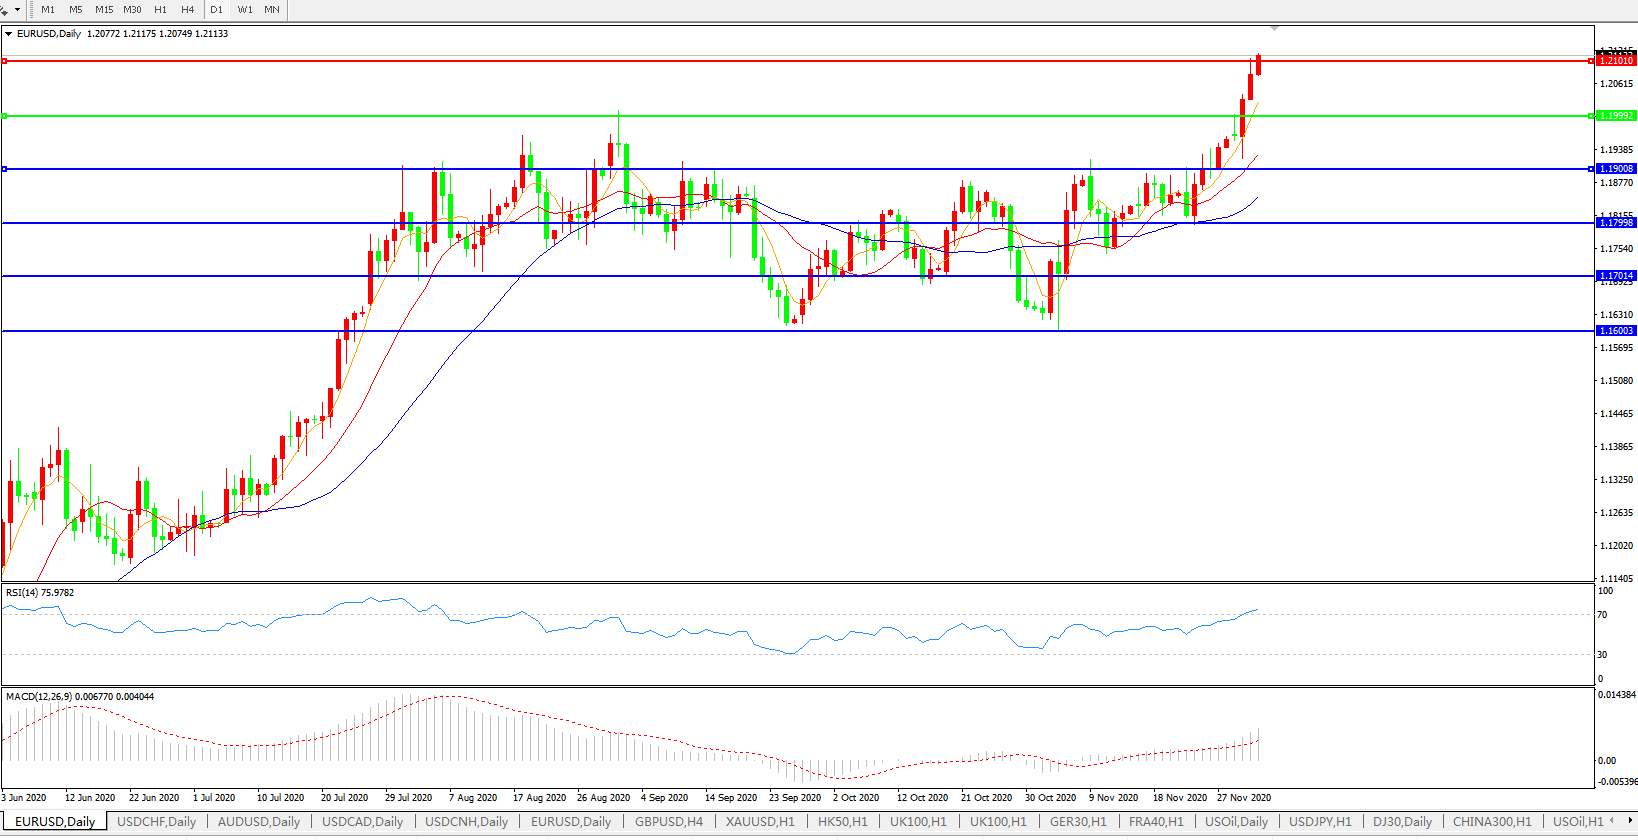Click the red 1.21010 price label

pos(1616,61)
